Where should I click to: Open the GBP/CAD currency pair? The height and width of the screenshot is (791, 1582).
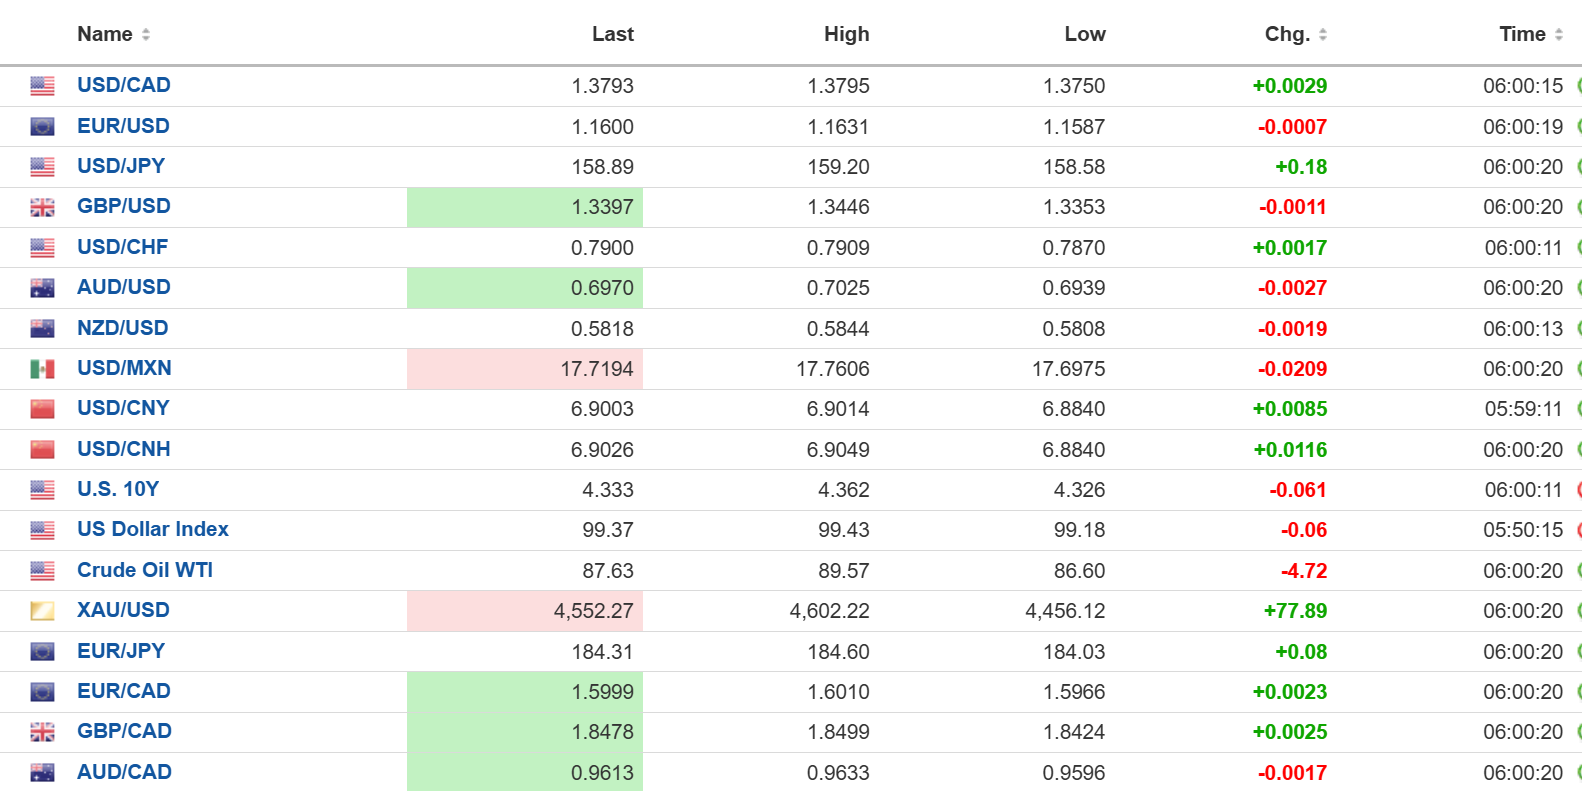(124, 731)
